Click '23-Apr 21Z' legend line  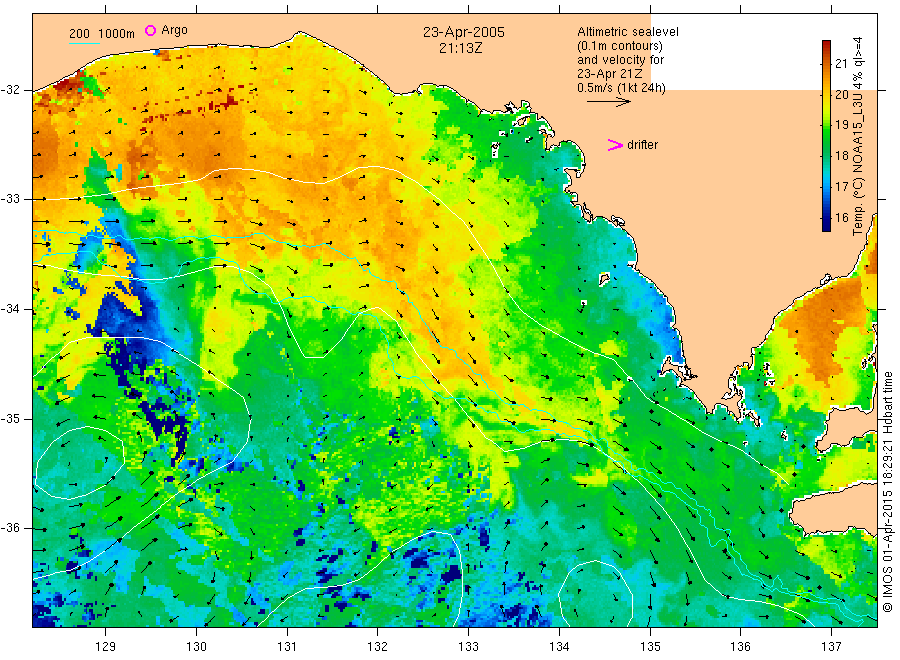click(x=610, y=74)
